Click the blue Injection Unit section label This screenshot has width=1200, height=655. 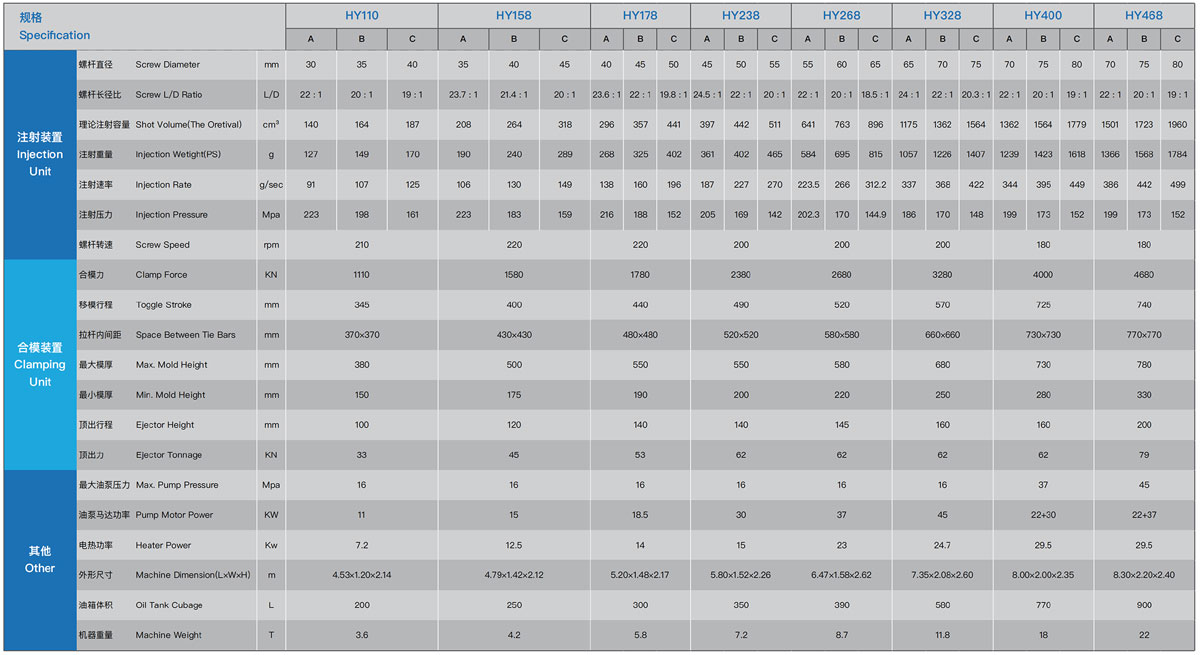pyautogui.click(x=40, y=154)
